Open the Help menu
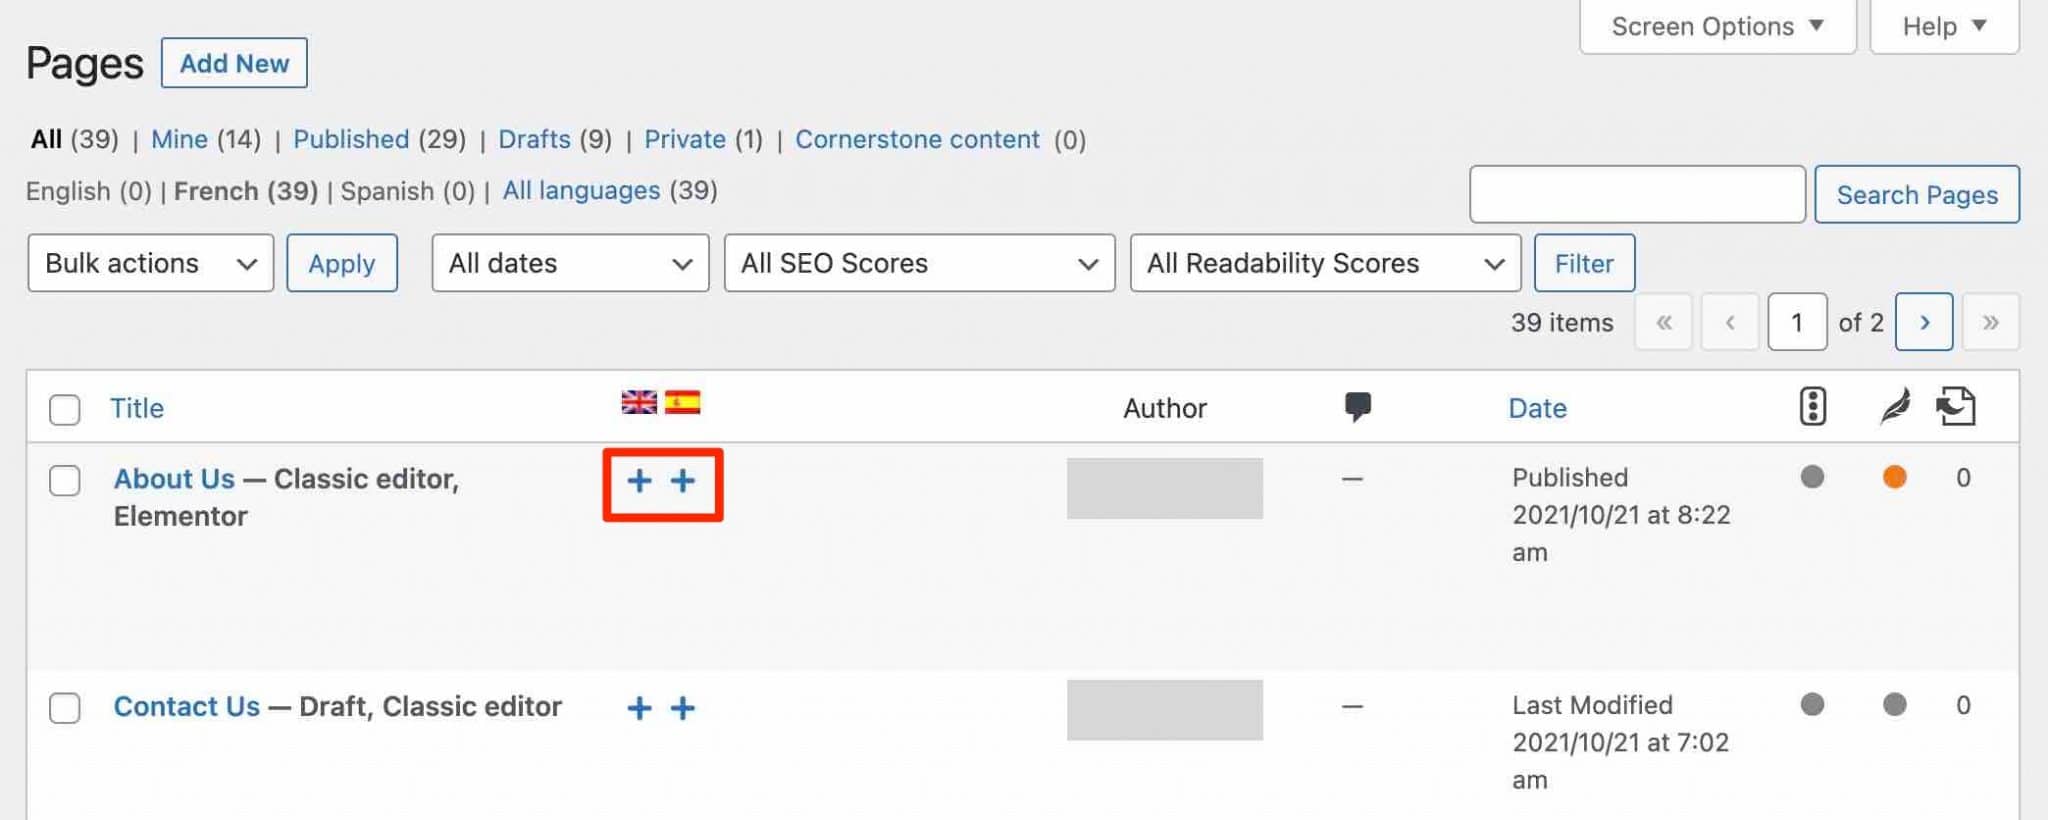The image size is (2048, 820). (1941, 26)
